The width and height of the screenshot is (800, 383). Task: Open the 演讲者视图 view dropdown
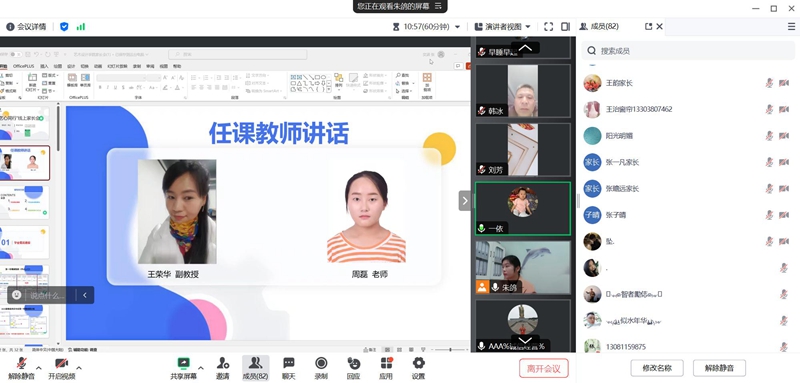(x=528, y=27)
